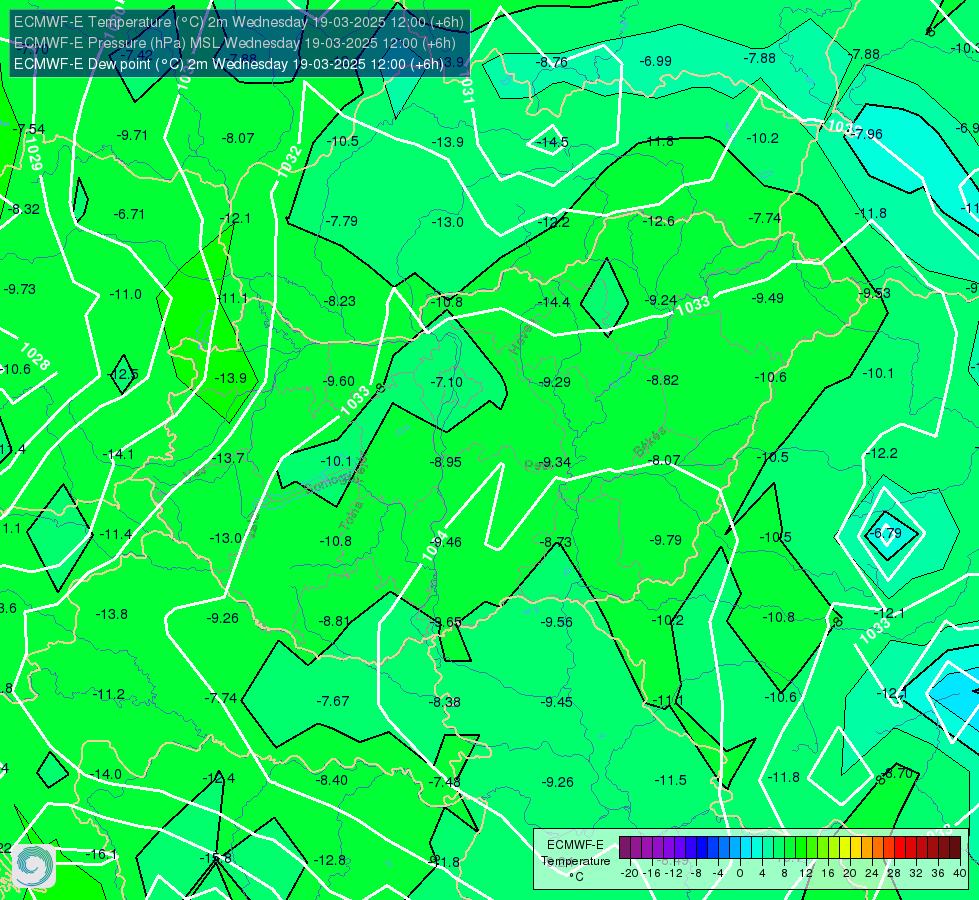
Task: Click the dew point value -14.4
Action: tap(554, 302)
